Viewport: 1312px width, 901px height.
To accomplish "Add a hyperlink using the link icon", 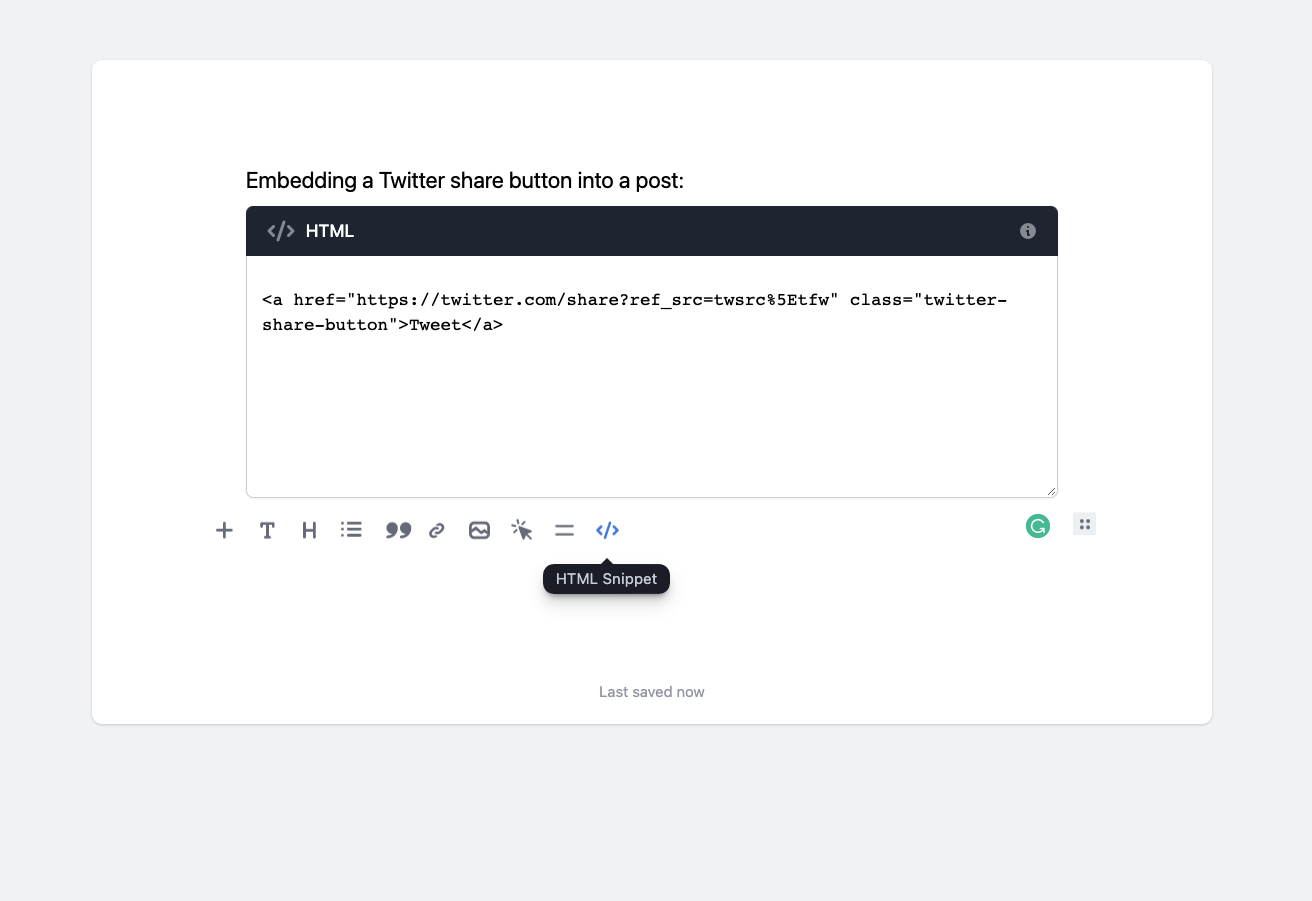I will pyautogui.click(x=436, y=530).
